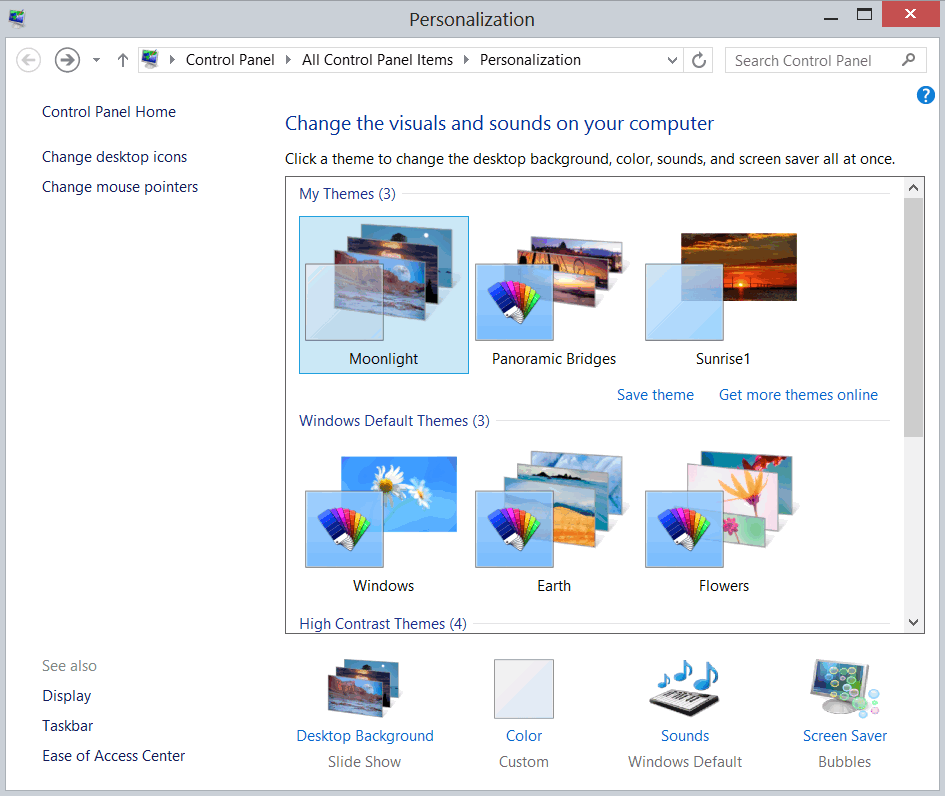Open Desktop Background slide show icon
The image size is (945, 796).
(364, 688)
